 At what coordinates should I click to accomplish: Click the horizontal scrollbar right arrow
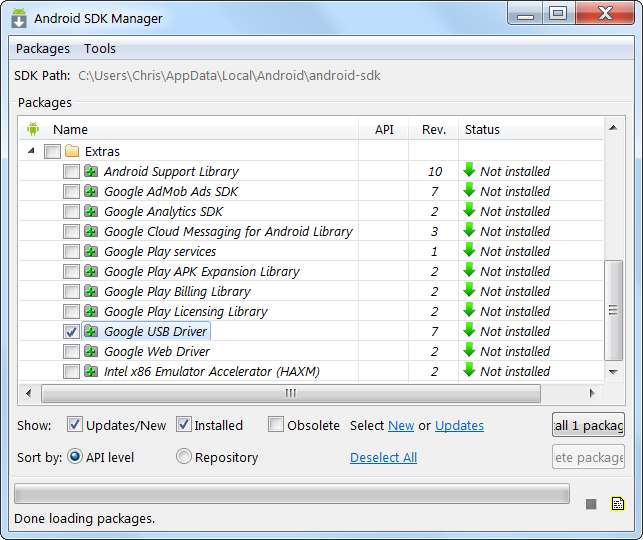tap(592, 393)
